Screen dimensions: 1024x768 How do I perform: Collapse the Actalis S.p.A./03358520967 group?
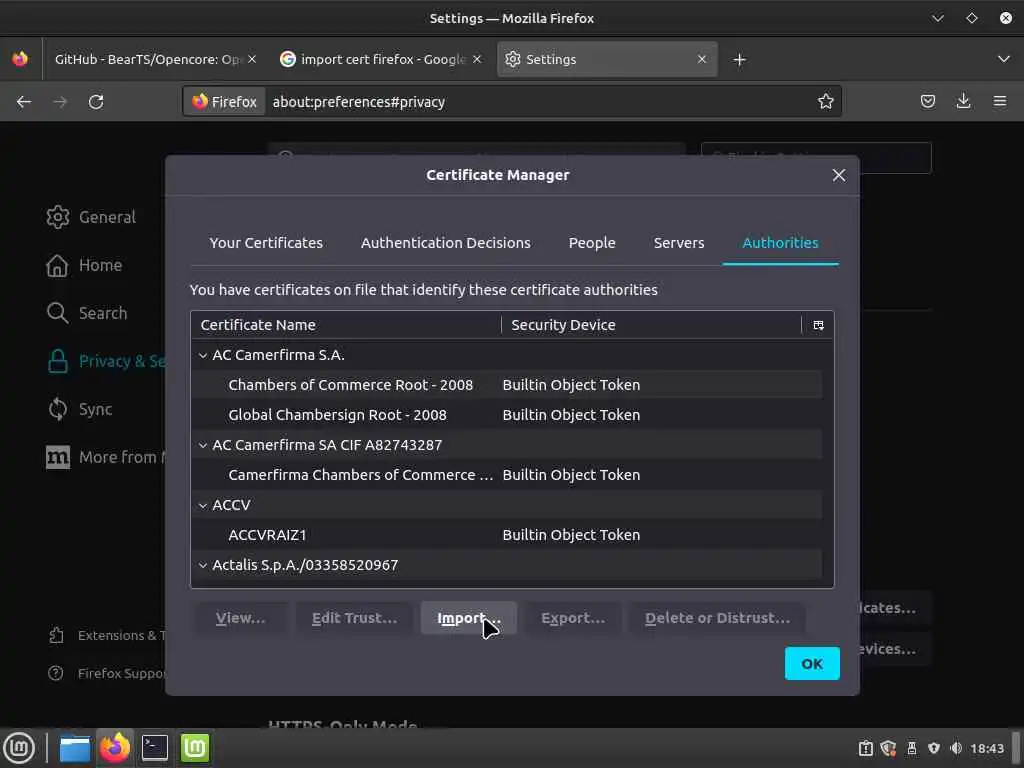click(x=203, y=566)
